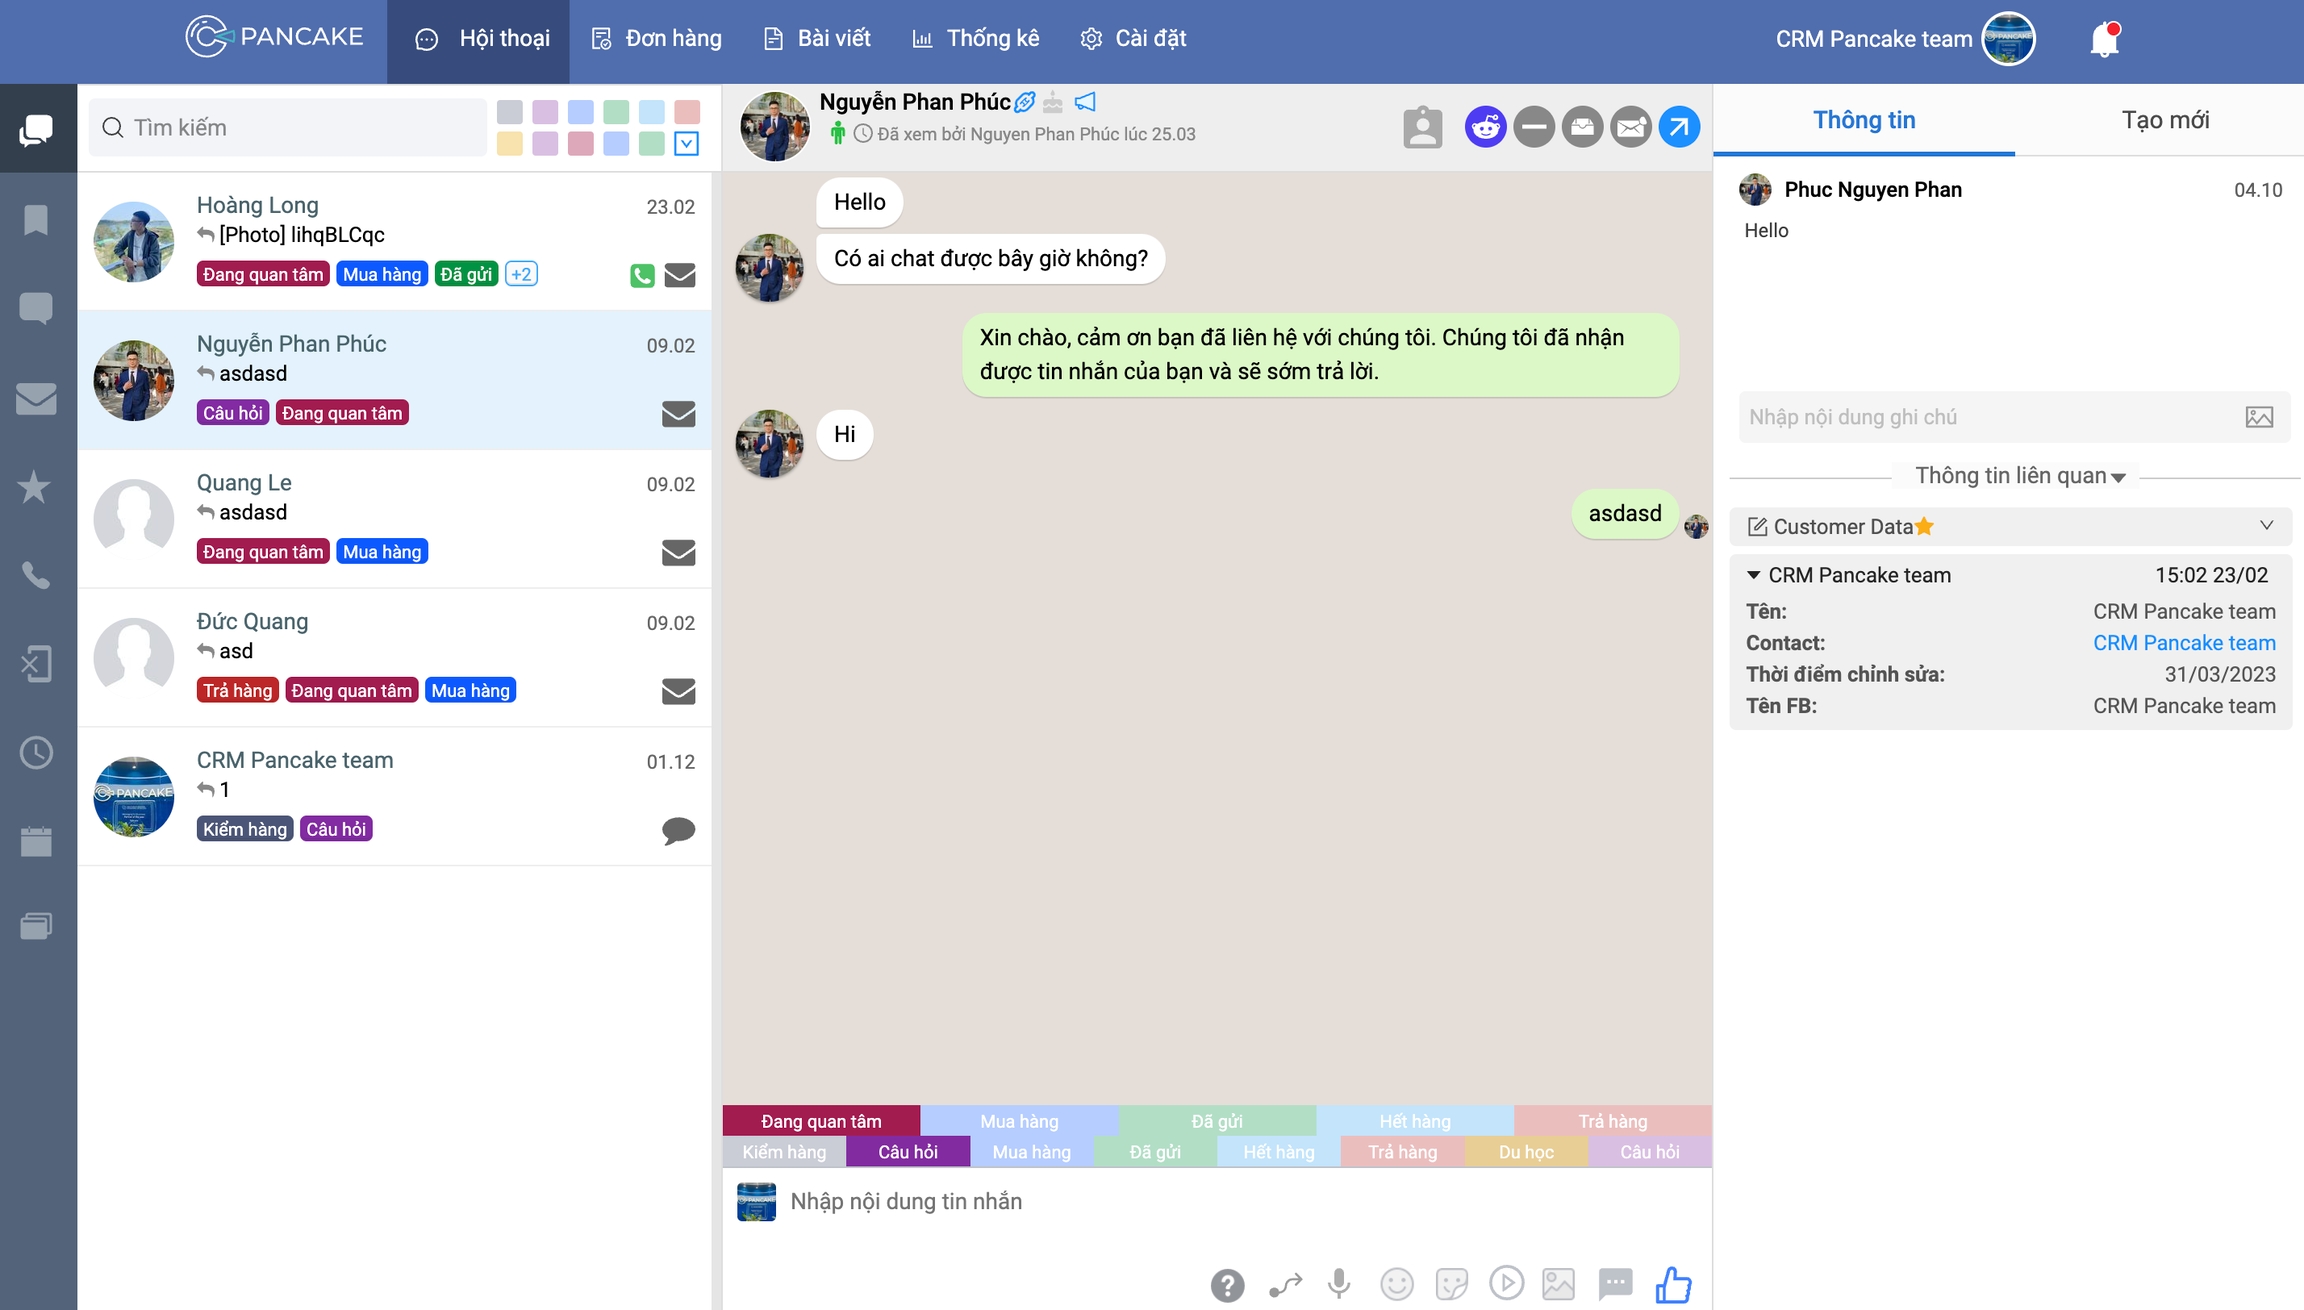Toggle the purple 'Câu hỏi' tag in tag bar
This screenshot has width=2304, height=1310.
pos(907,1152)
